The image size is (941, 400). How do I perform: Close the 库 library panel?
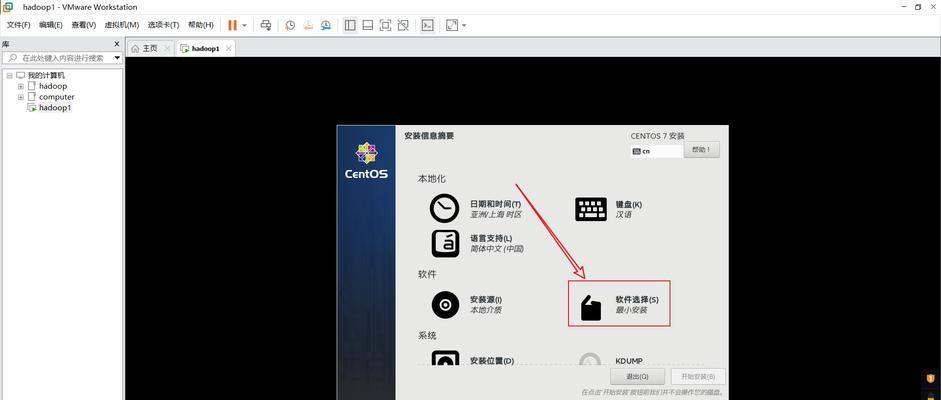coord(117,44)
